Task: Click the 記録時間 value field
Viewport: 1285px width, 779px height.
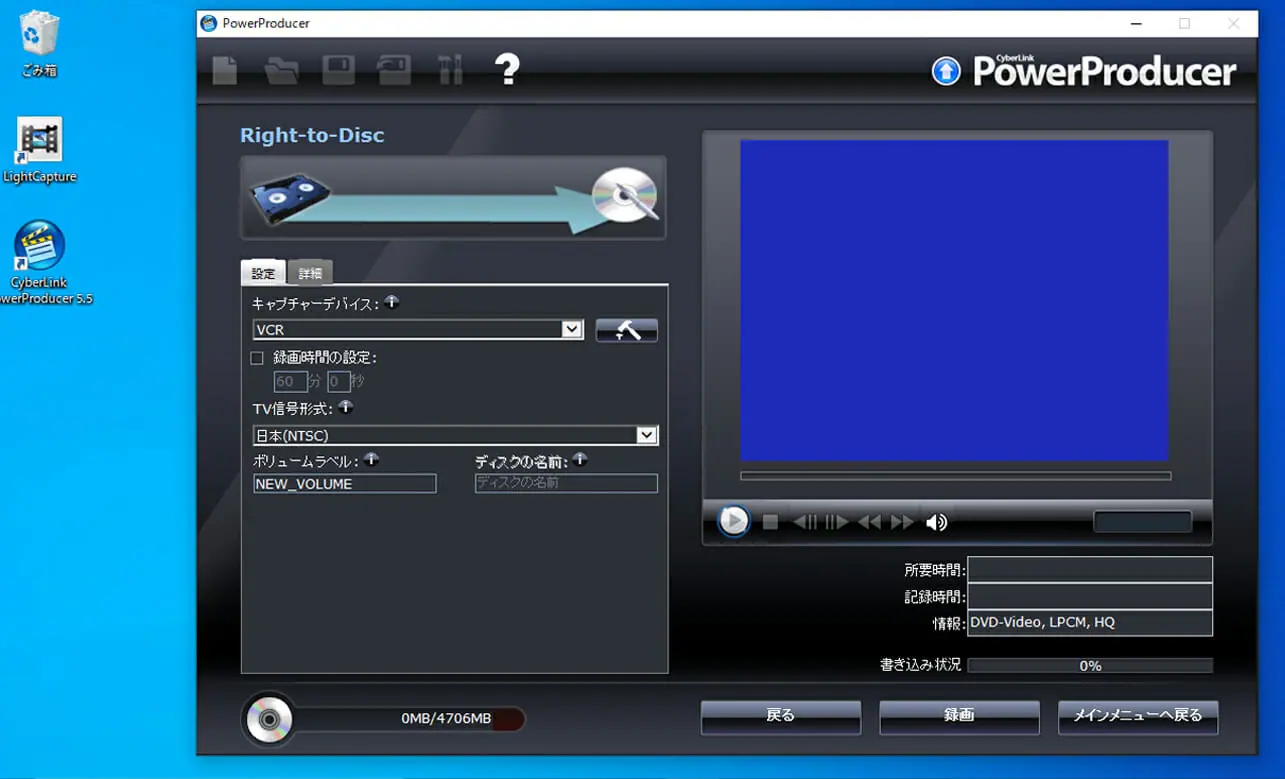Action: [1090, 596]
